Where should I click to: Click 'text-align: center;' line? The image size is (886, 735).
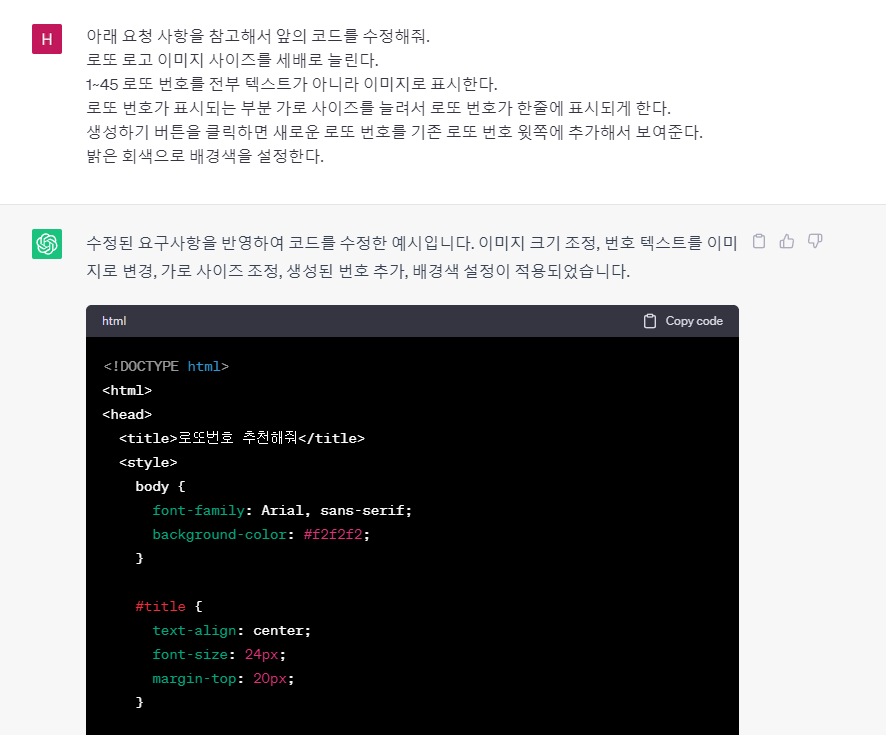point(232,630)
